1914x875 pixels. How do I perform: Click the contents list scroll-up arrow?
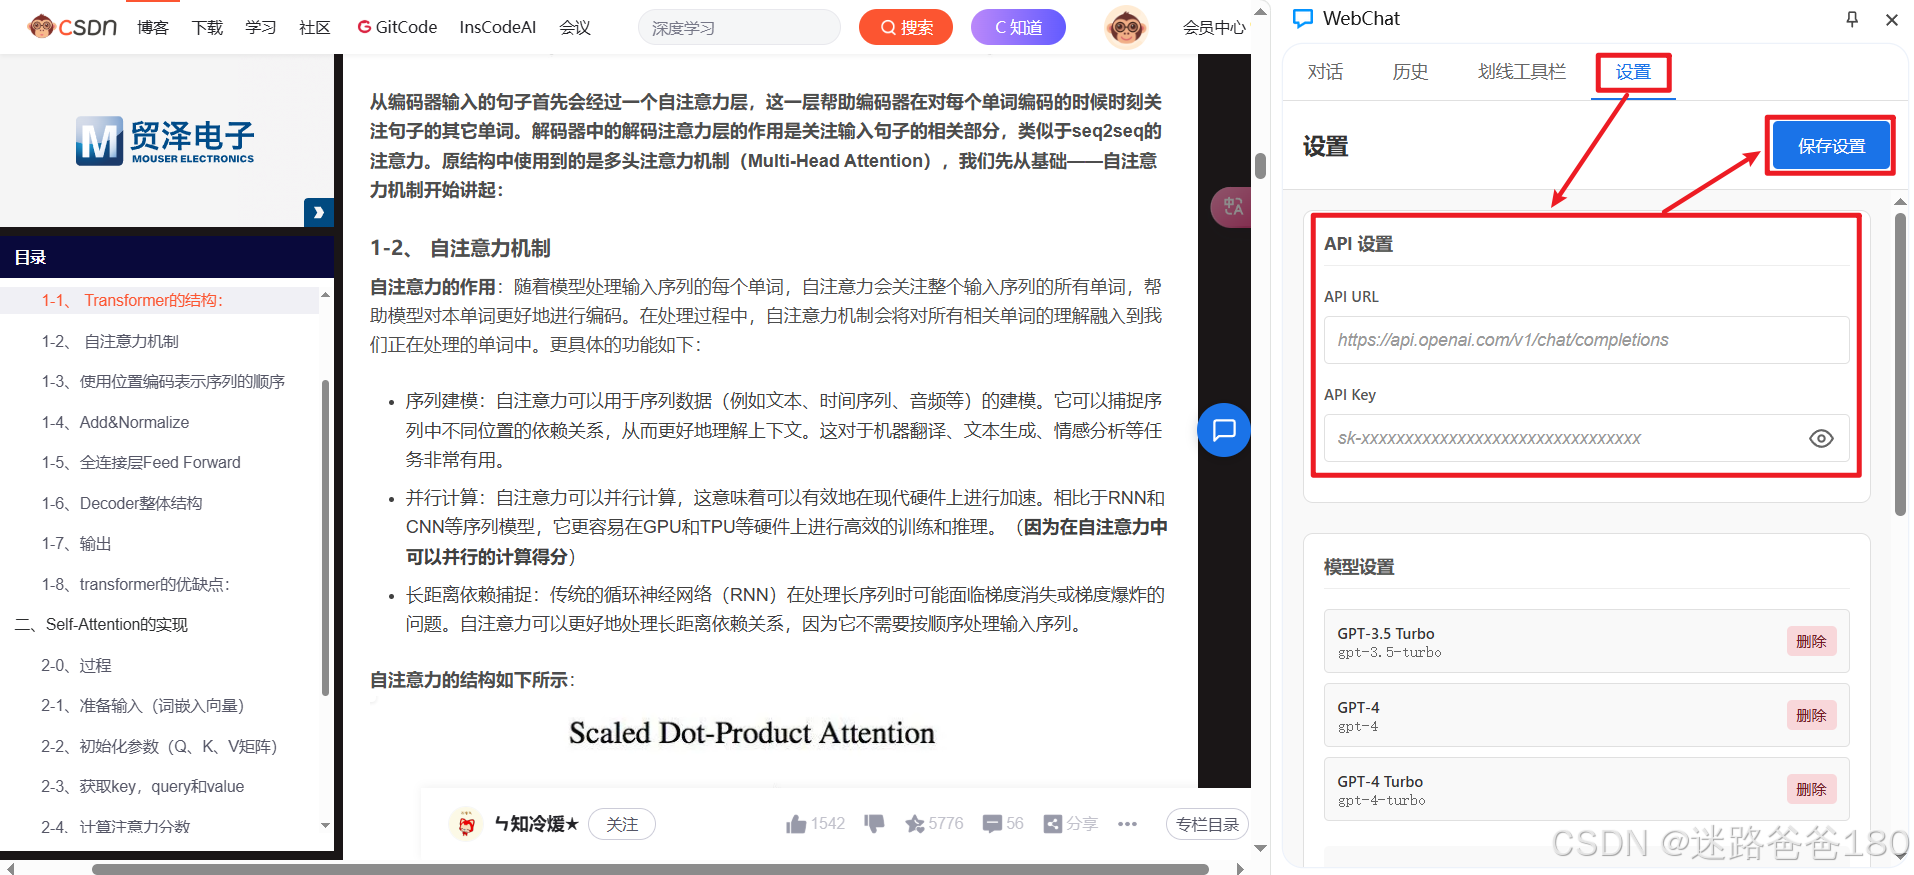tap(325, 295)
